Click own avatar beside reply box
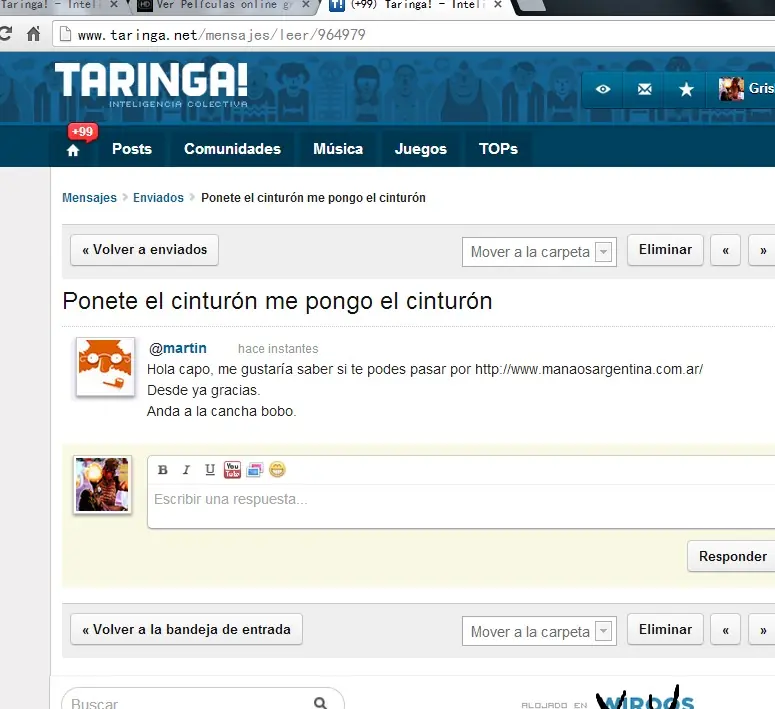 pos(102,485)
